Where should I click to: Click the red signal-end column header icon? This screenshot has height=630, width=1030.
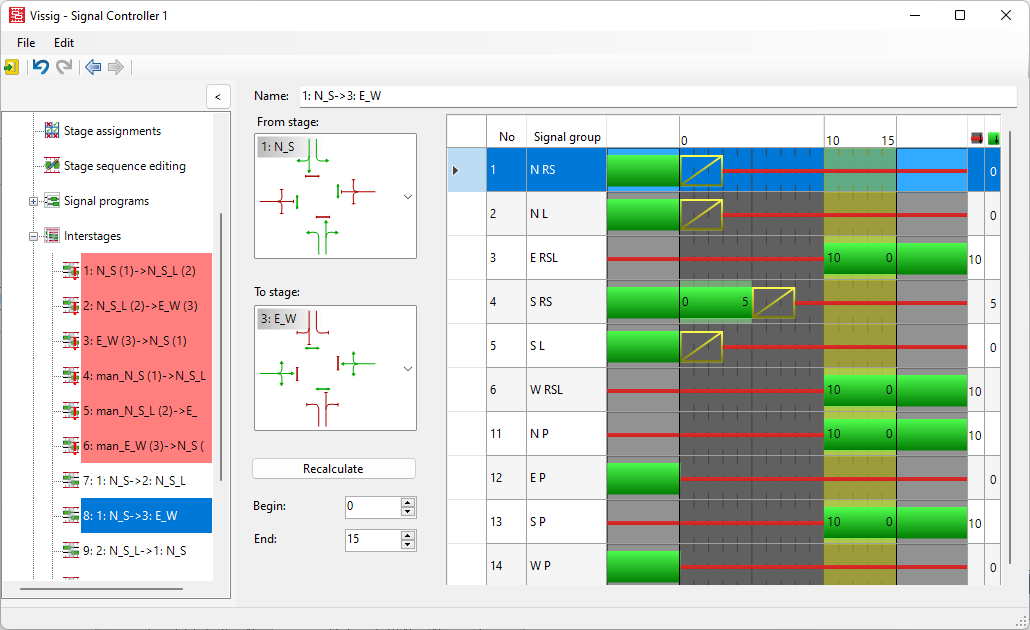[976, 138]
